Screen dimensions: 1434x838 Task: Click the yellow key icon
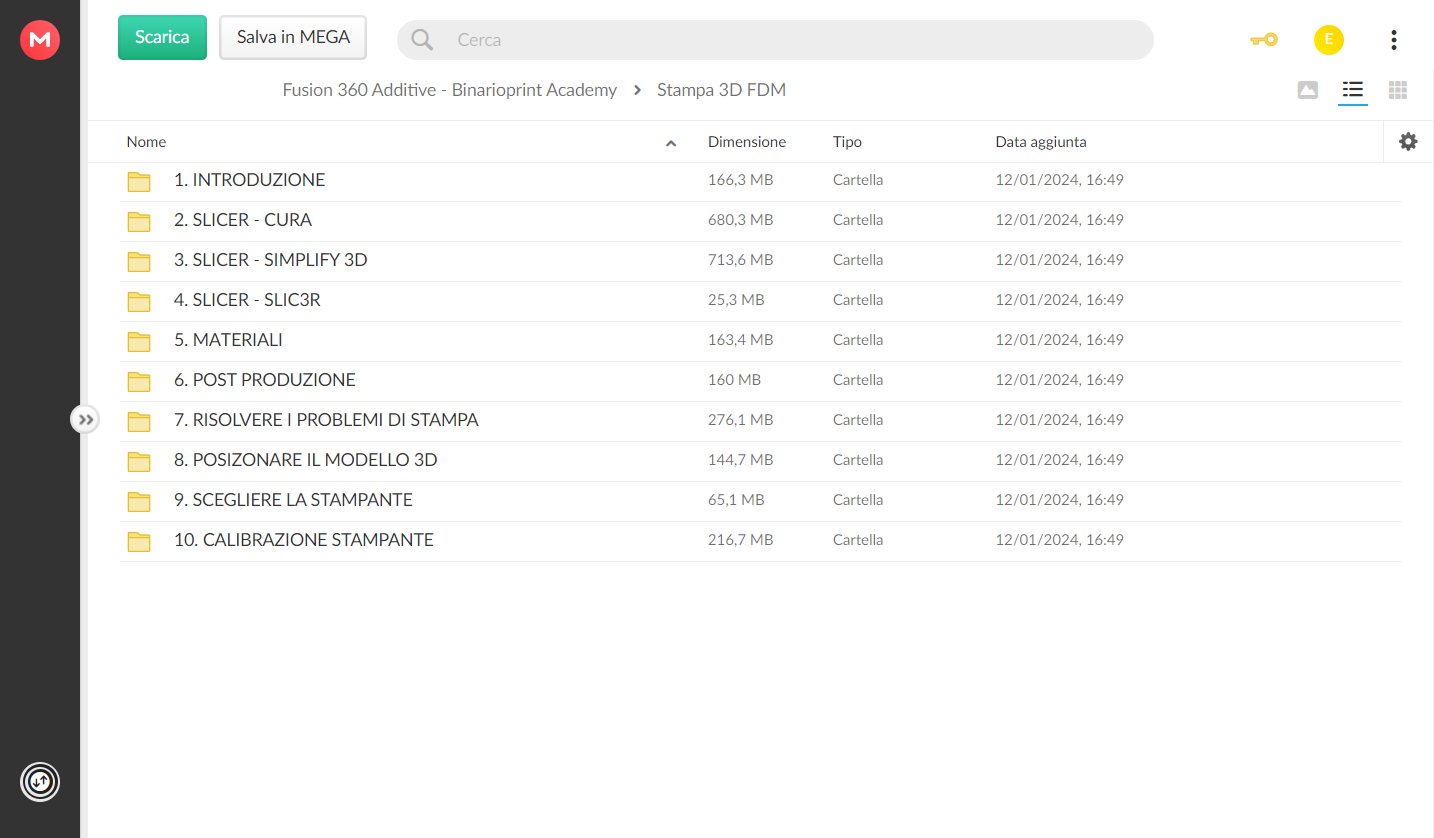[1264, 40]
